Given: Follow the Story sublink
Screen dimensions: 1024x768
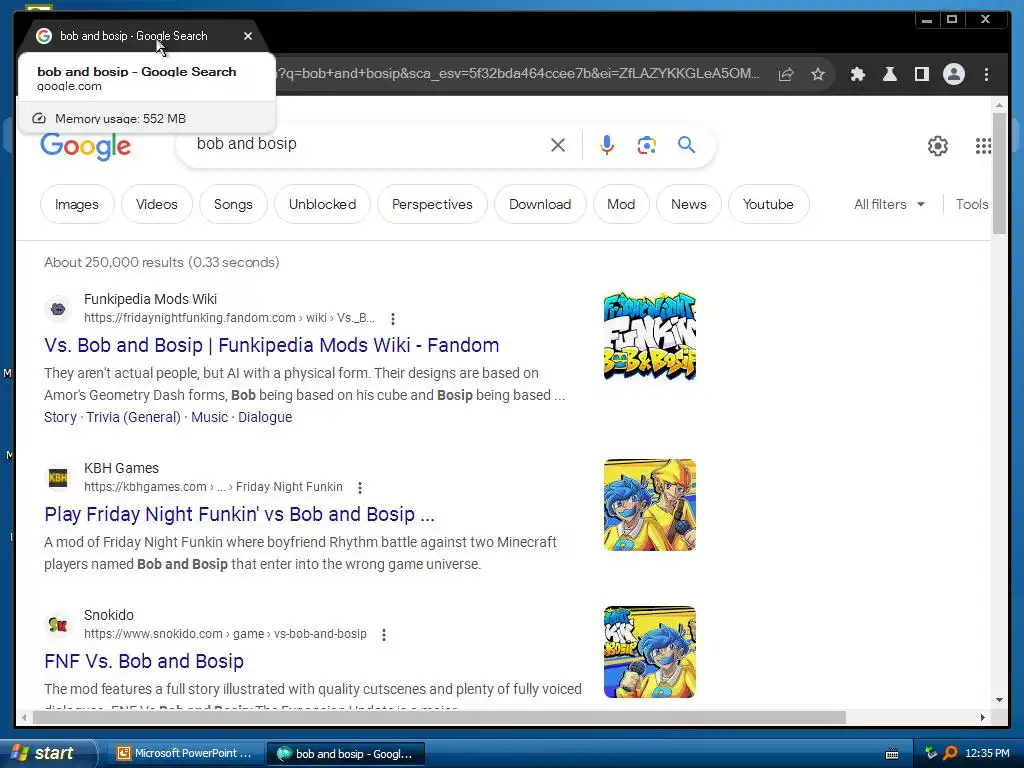Looking at the screenshot, I should [60, 417].
